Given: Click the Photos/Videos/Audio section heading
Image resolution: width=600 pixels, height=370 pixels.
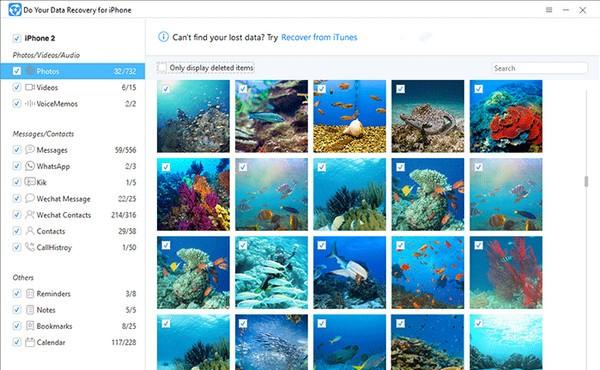Looking at the screenshot, I should click(x=46, y=55).
